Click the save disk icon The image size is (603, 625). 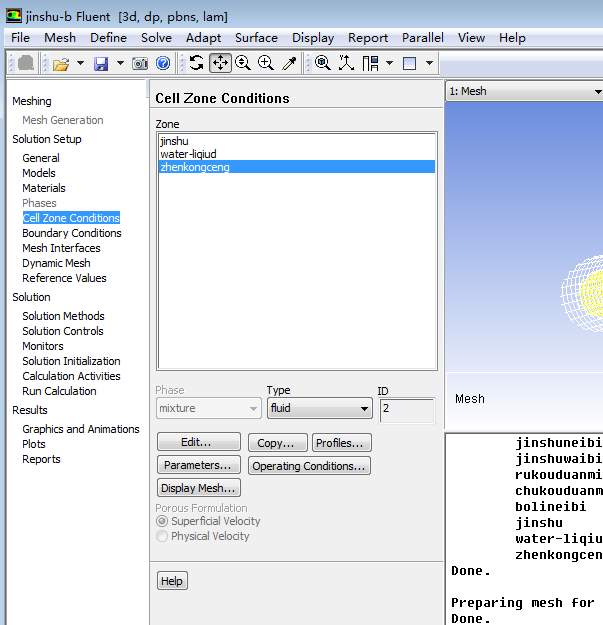coord(101,63)
